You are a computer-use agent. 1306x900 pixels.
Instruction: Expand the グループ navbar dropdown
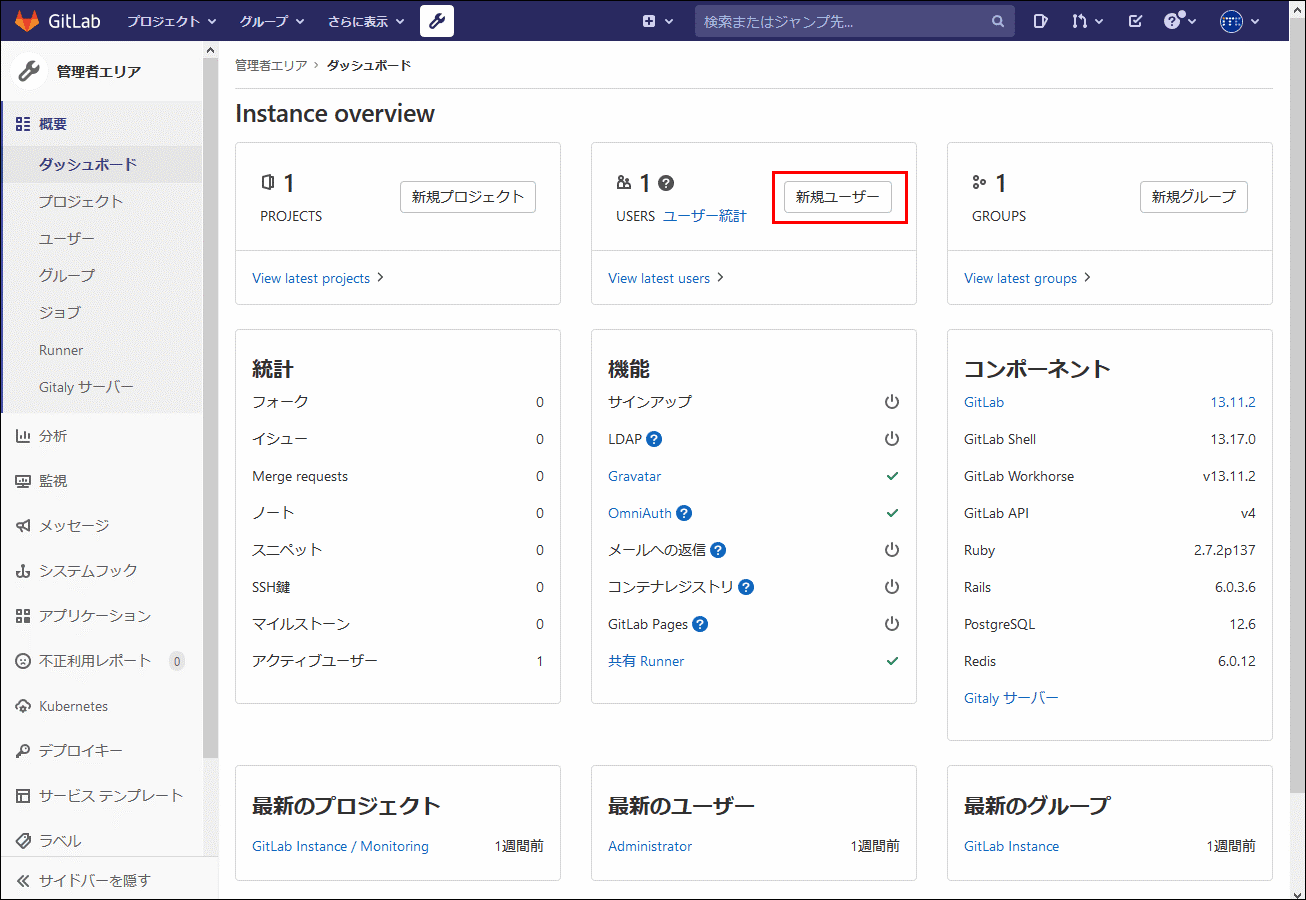[272, 21]
